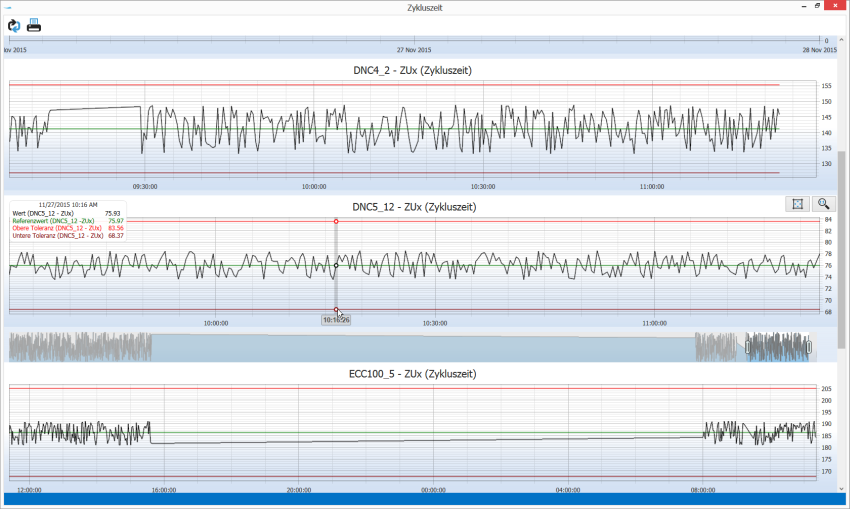Click 'Referenzwert' tooltip row
This screenshot has width=850, height=509.
click(68, 221)
